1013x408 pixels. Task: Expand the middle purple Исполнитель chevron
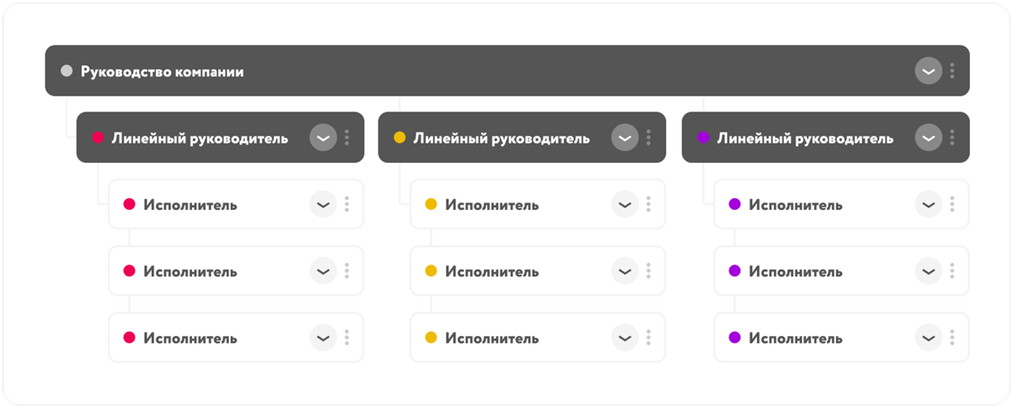point(928,271)
